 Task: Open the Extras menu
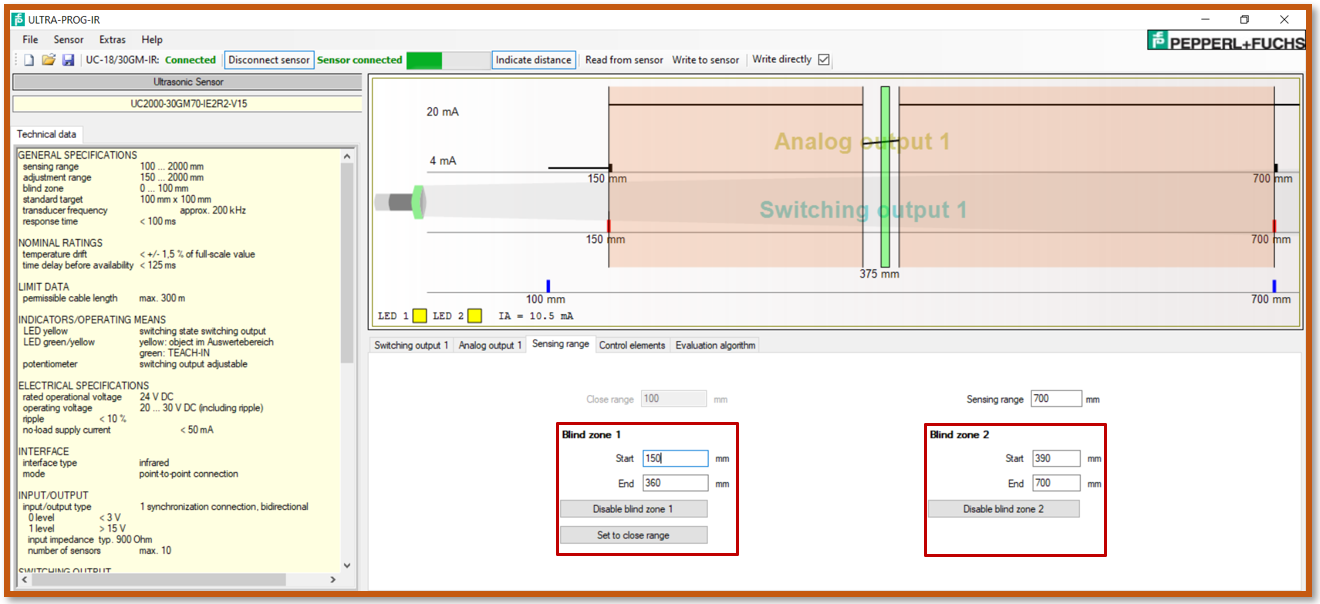pyautogui.click(x=112, y=40)
